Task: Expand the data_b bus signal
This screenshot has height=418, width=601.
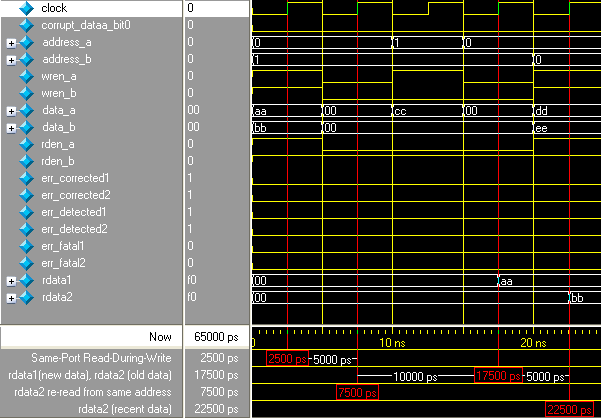Action: click(11, 128)
